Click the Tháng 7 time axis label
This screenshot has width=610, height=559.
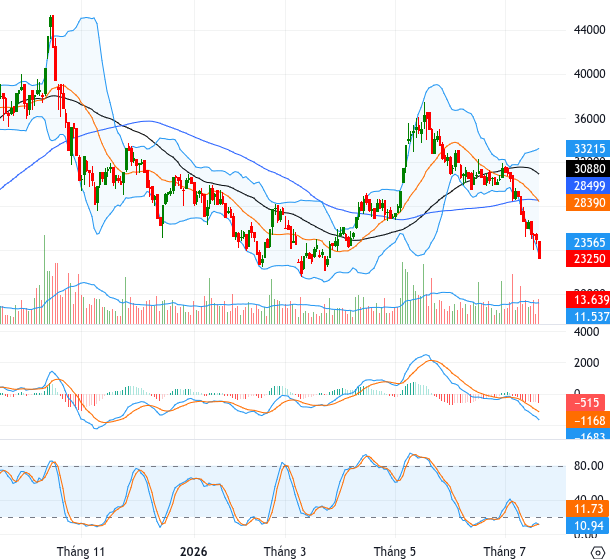tap(505, 551)
